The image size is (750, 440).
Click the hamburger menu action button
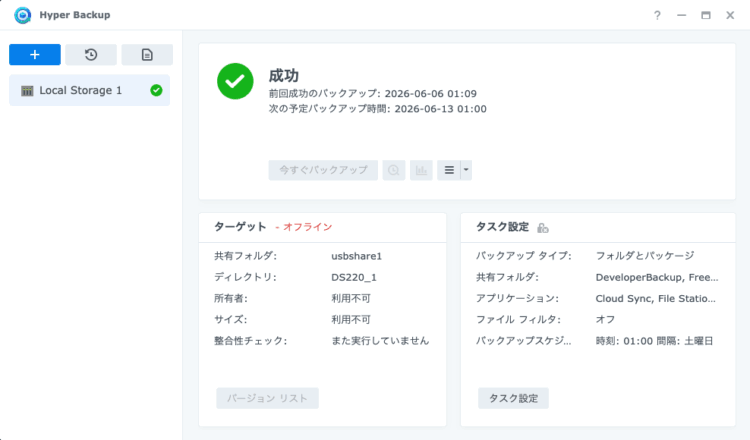coord(449,170)
